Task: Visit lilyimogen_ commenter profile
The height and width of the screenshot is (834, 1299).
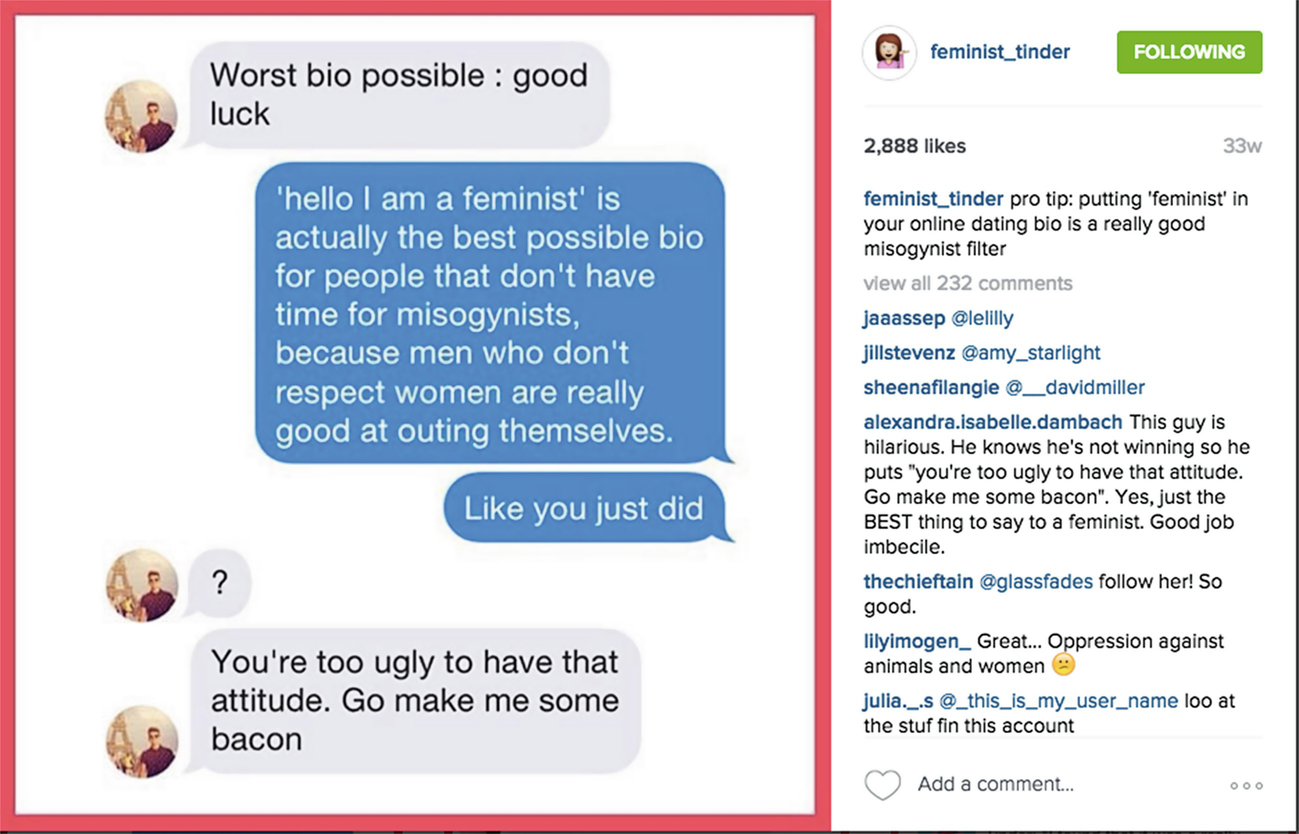Action: [917, 641]
